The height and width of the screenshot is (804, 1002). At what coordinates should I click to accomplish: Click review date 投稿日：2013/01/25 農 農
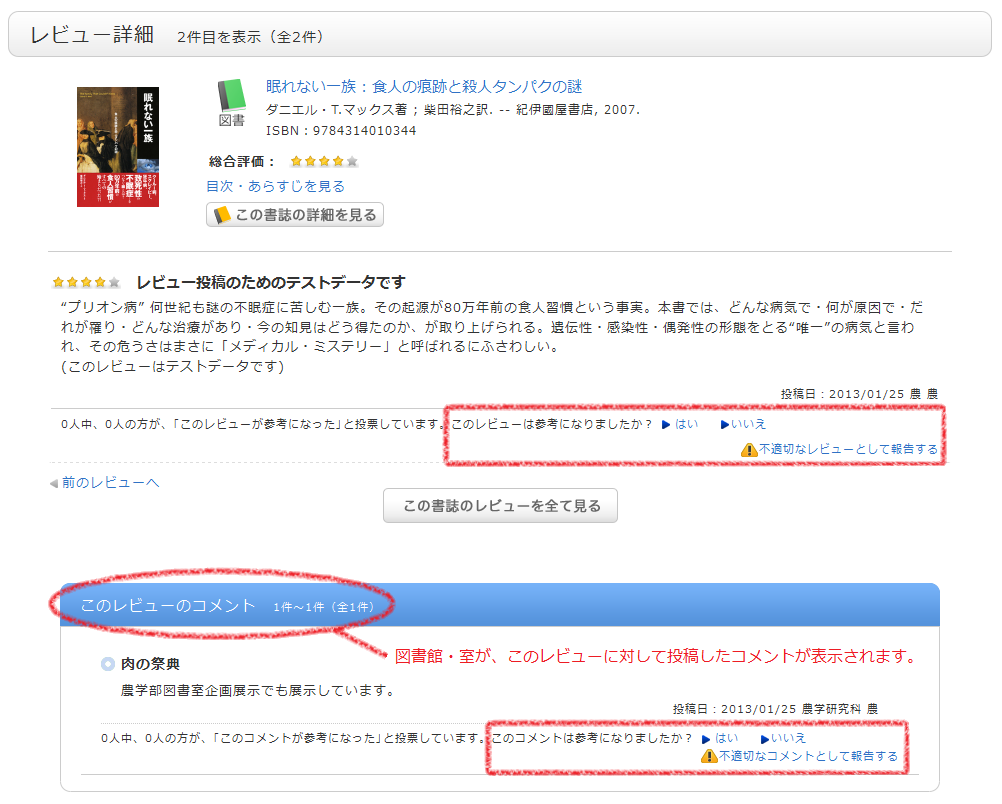pyautogui.click(x=859, y=394)
